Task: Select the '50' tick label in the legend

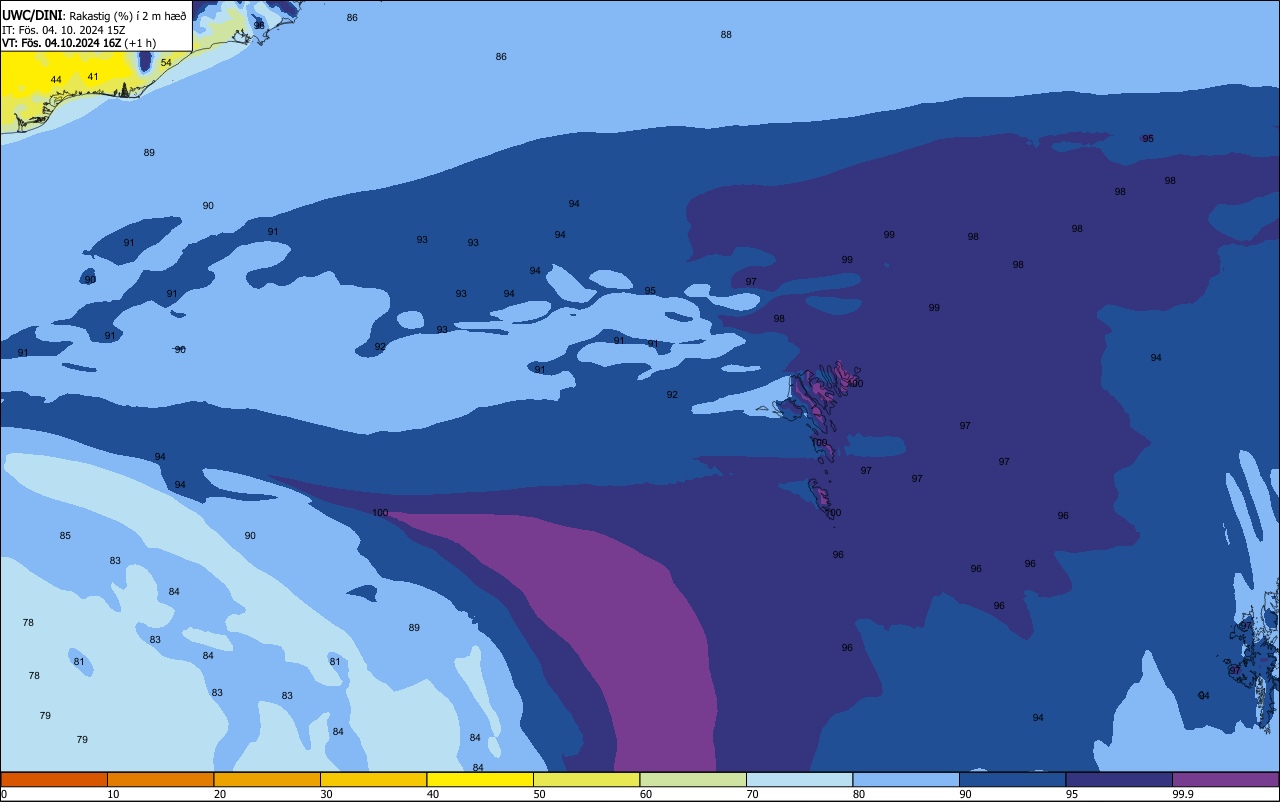Action: [x=539, y=794]
